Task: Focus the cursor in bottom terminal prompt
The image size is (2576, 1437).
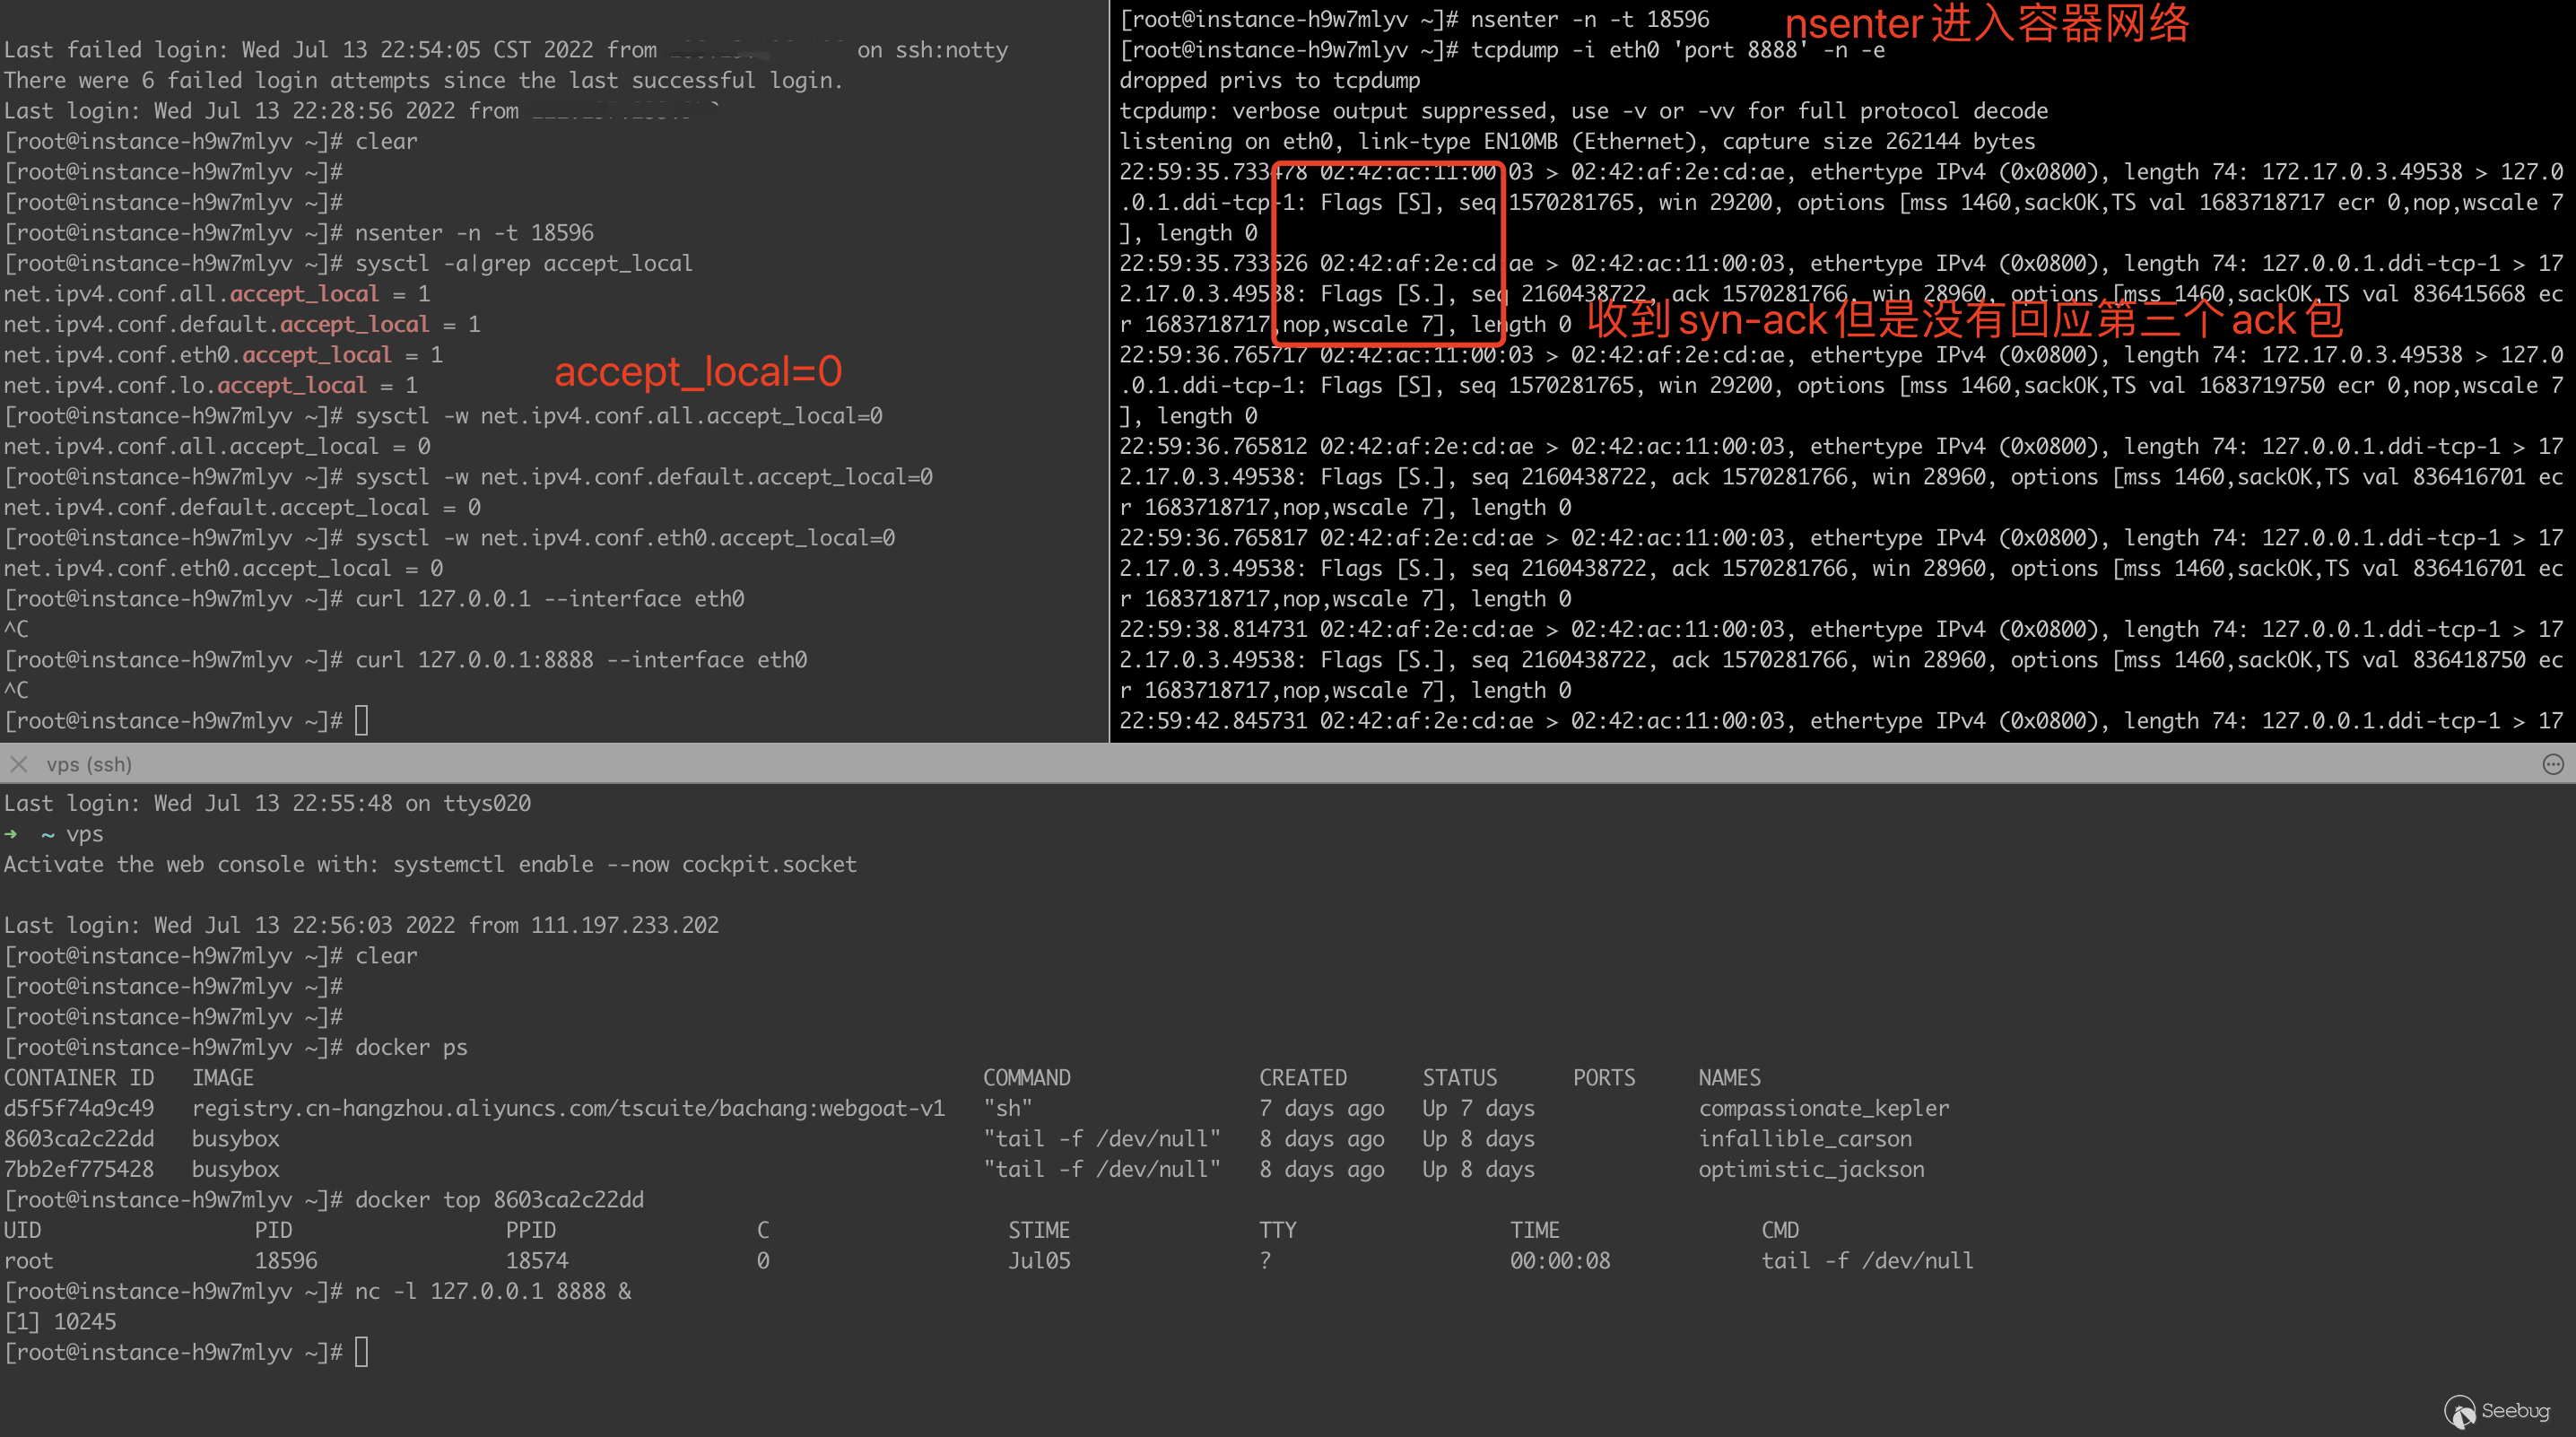Action: tap(362, 1352)
